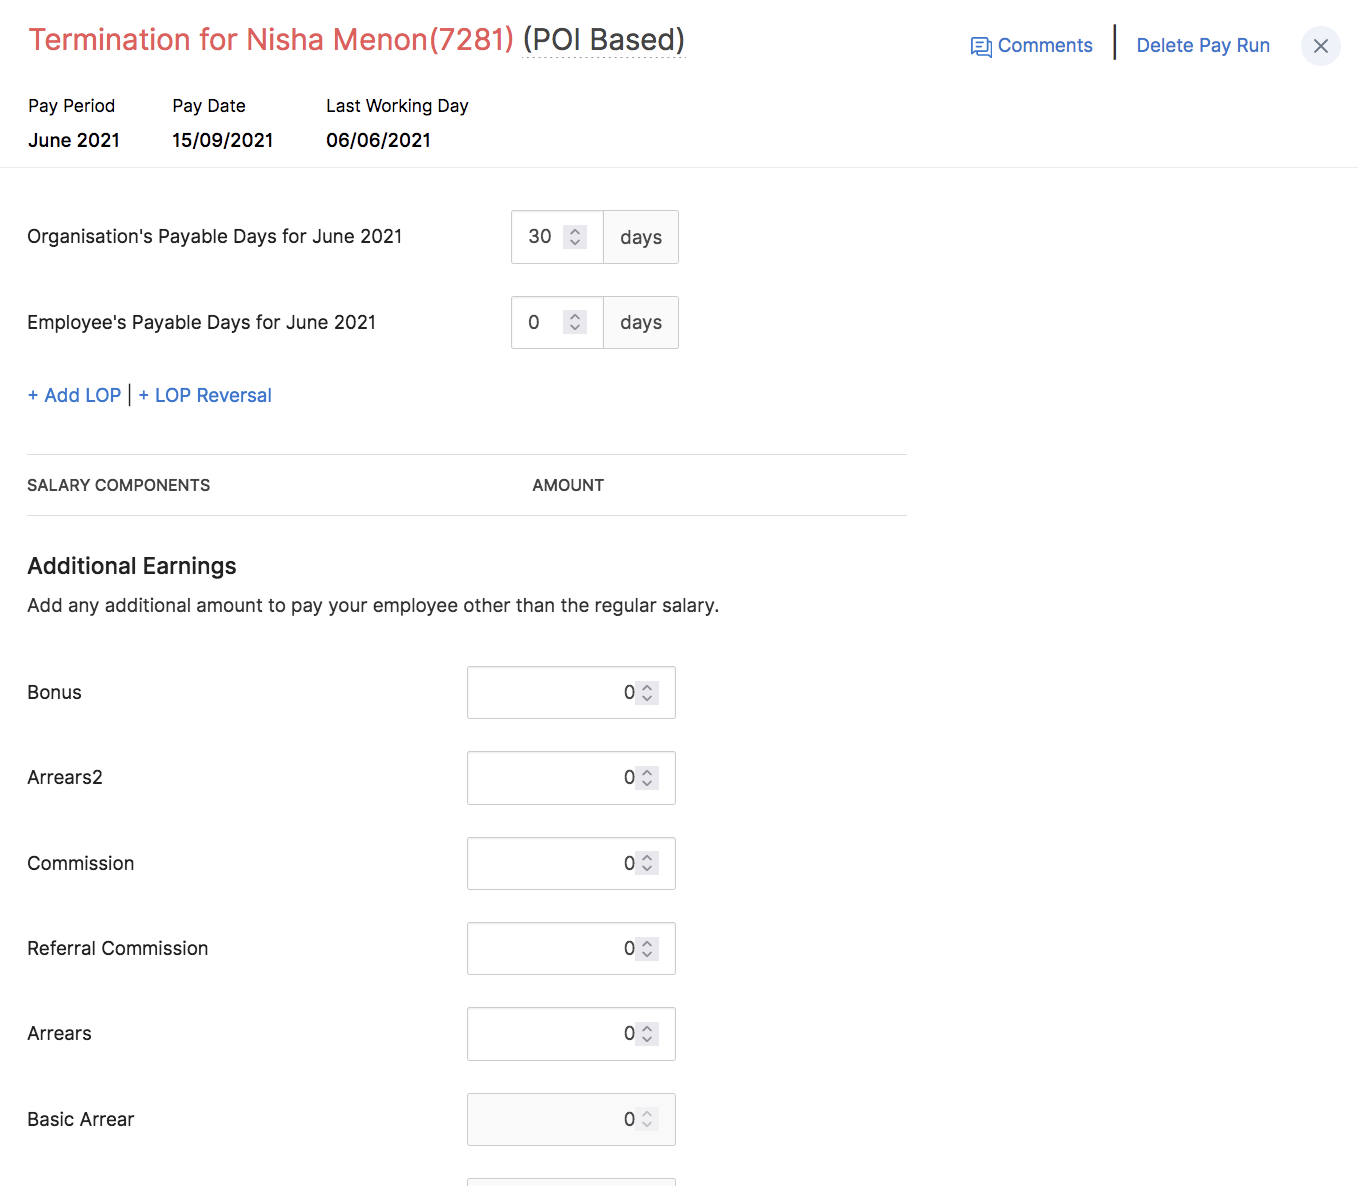
Task: Close the termination pay run panel
Action: pyautogui.click(x=1320, y=46)
